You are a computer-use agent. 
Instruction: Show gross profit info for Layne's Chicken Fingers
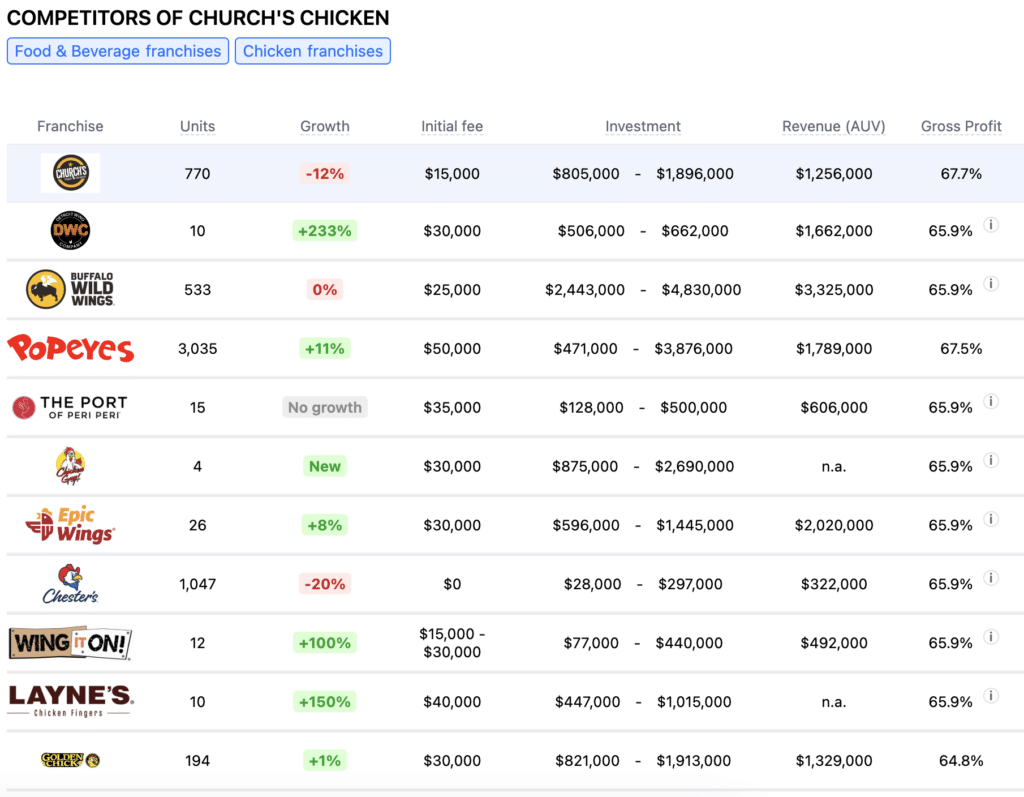(x=991, y=695)
